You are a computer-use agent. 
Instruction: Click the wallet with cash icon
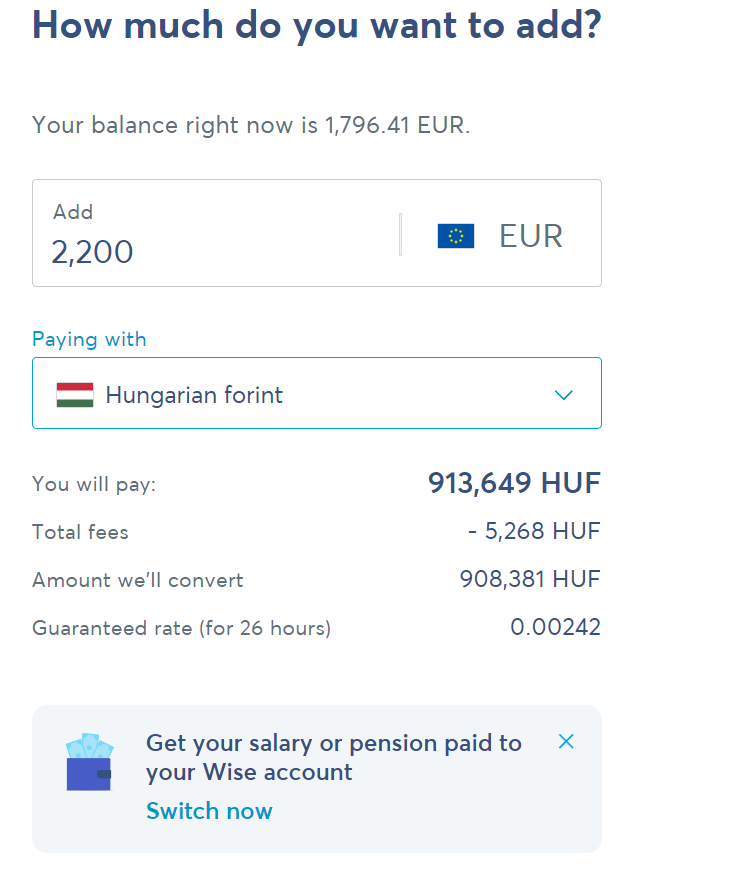[x=89, y=762]
